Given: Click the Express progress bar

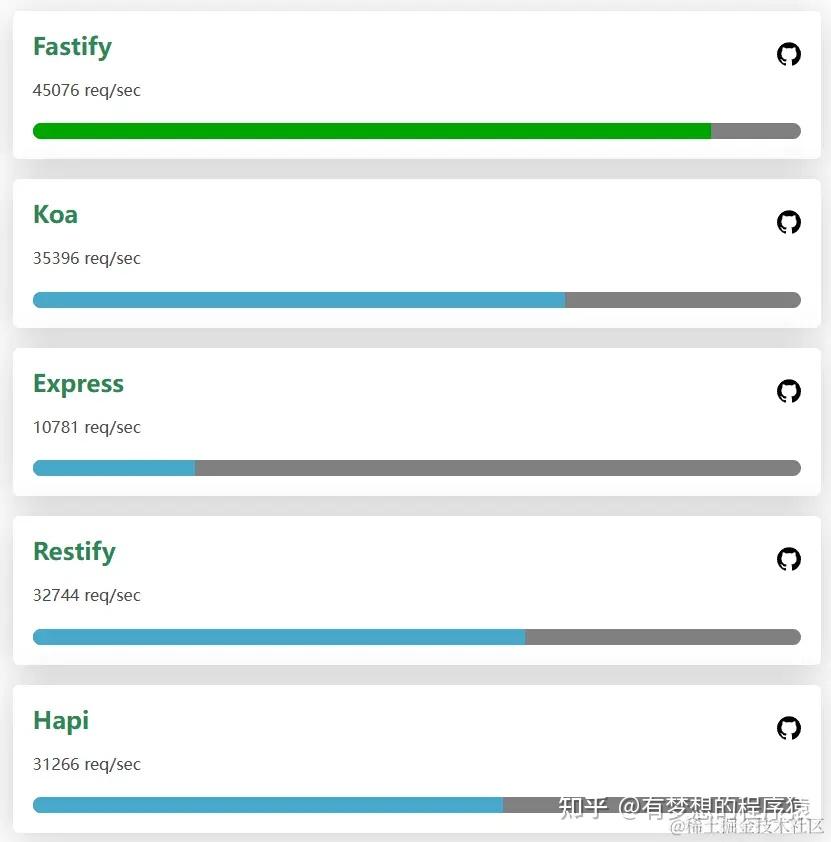Looking at the screenshot, I should pyautogui.click(x=113, y=467).
